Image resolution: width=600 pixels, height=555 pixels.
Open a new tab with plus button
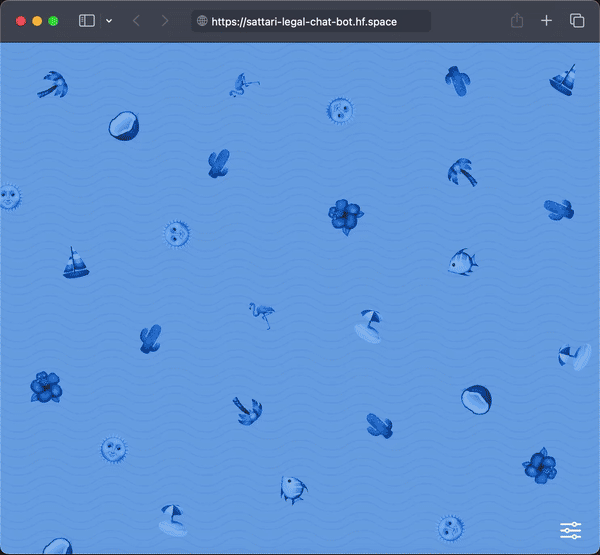point(547,21)
